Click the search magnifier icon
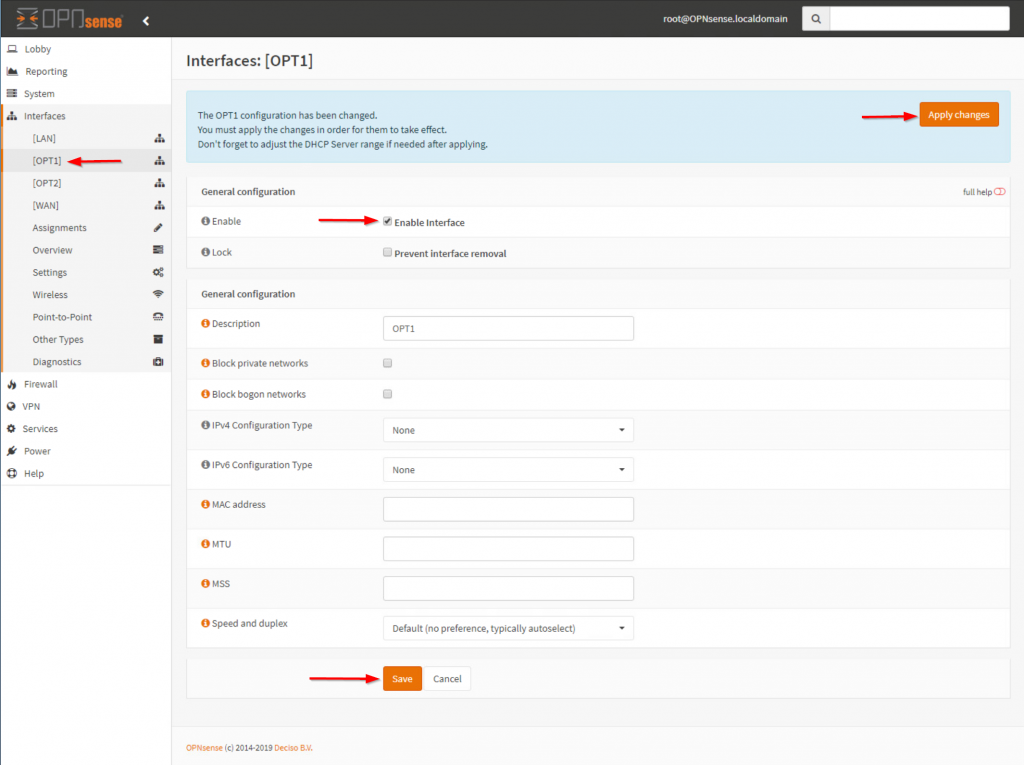Viewport: 1024px width, 765px height. coord(817,19)
